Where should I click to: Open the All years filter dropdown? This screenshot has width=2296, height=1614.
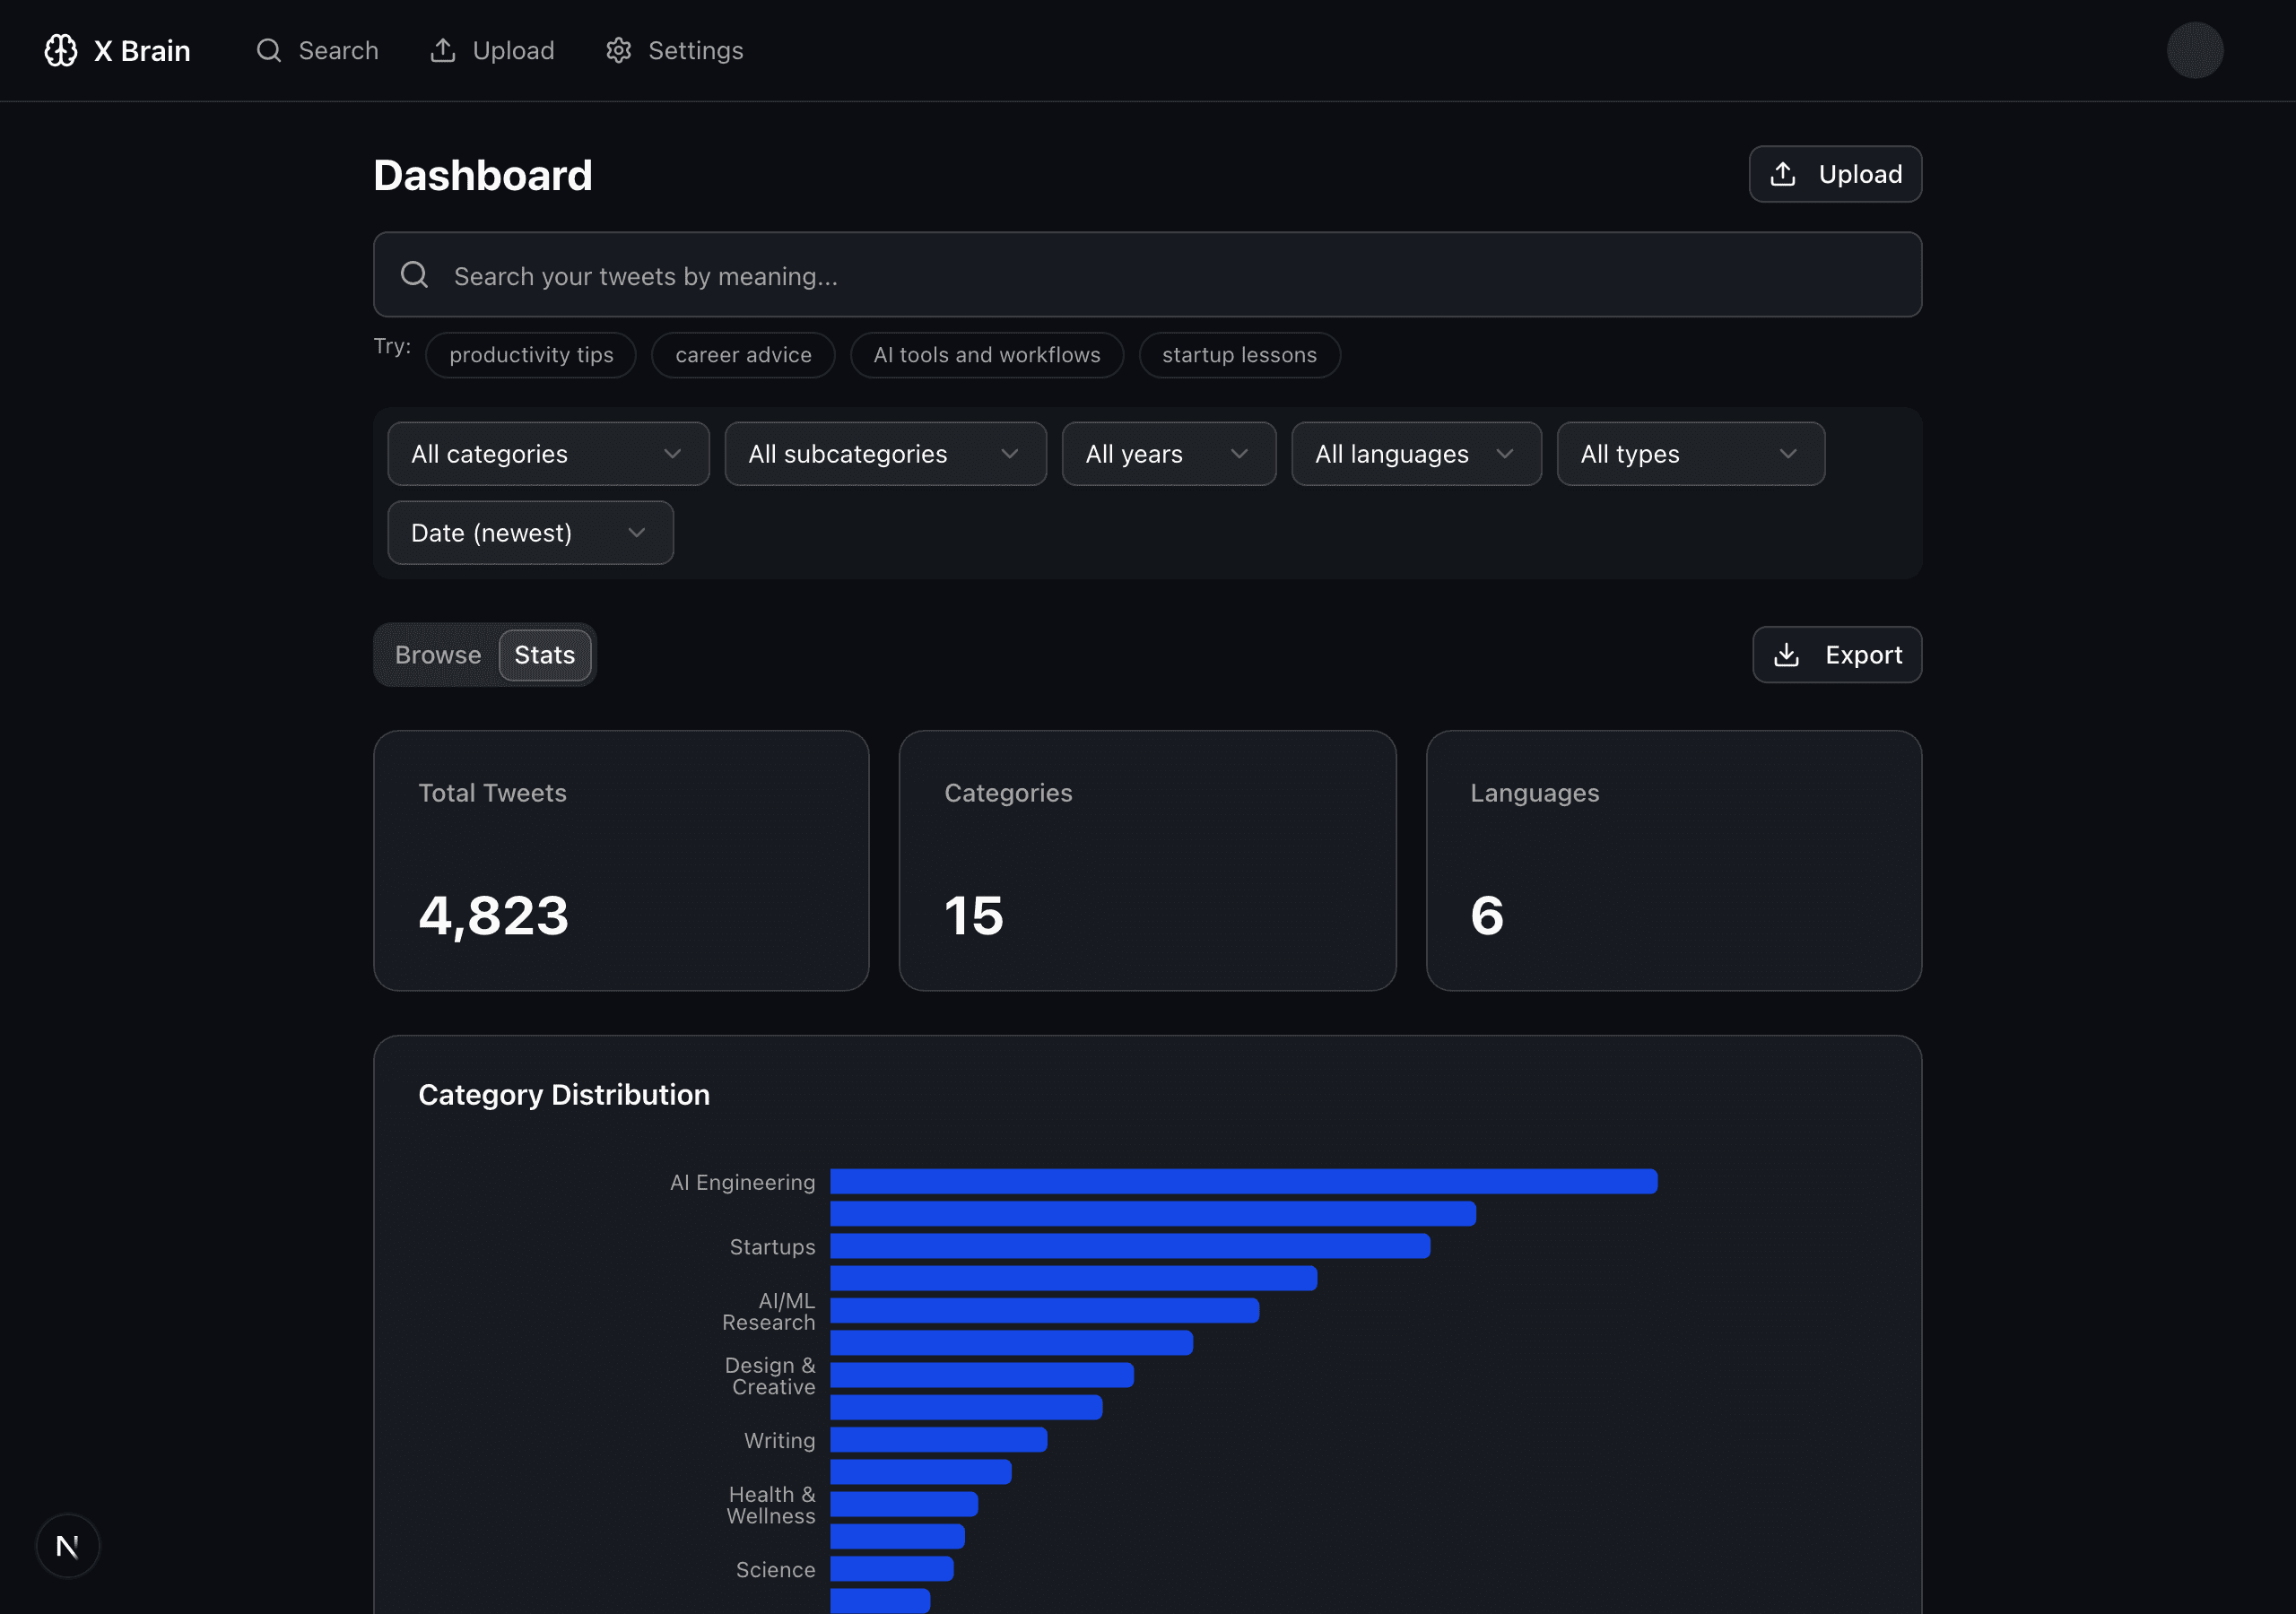[x=1168, y=454]
